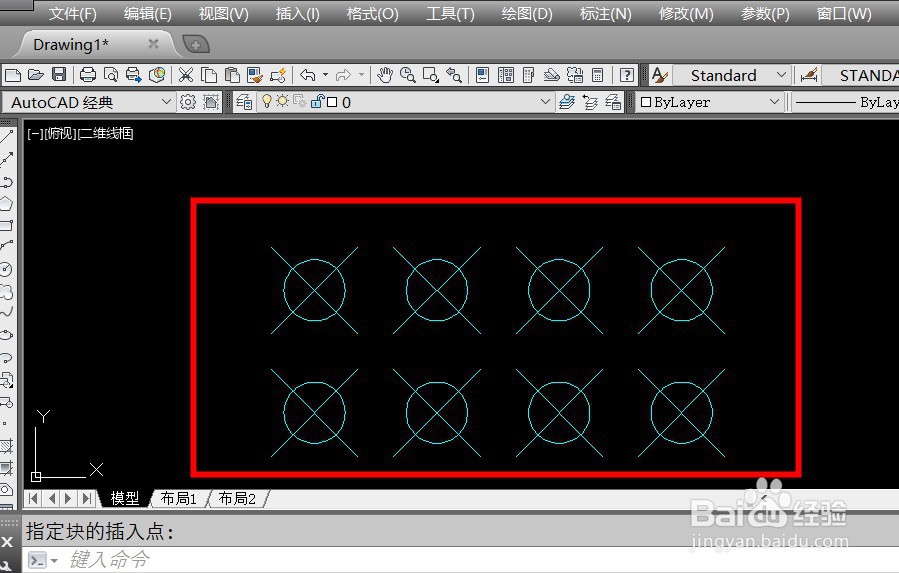This screenshot has width=899, height=573.
Task: Cut selection with scissors icon
Action: (186, 75)
